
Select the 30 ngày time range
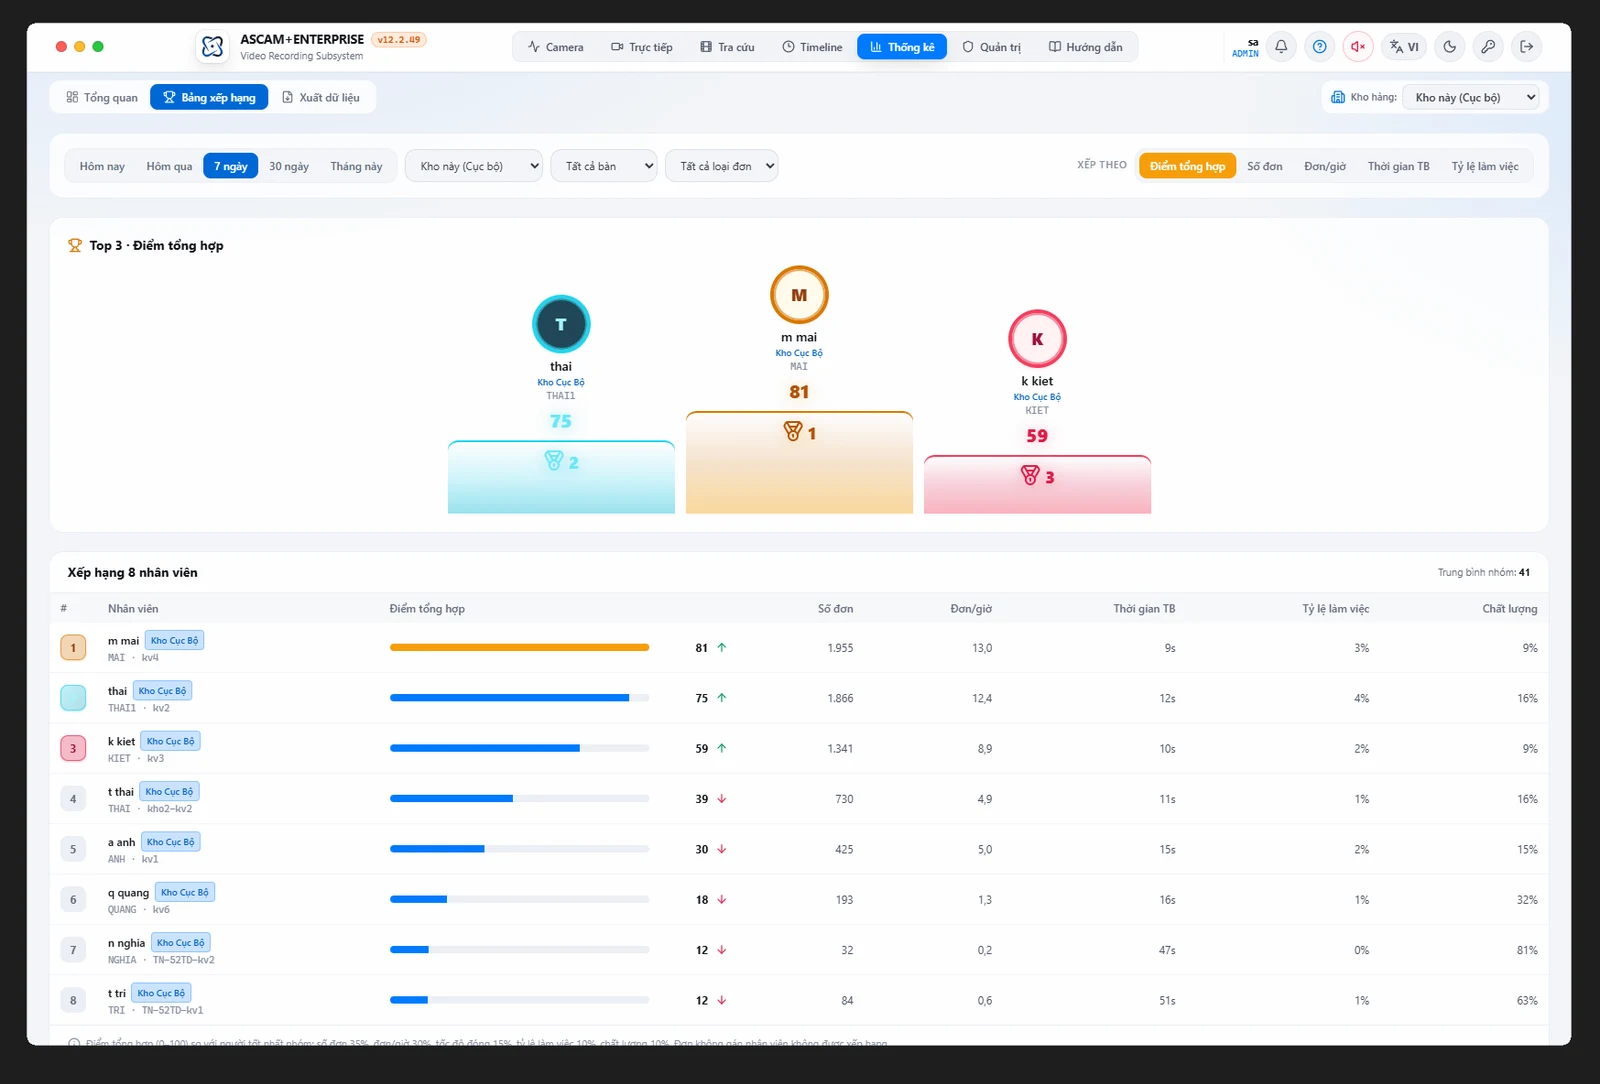[x=289, y=166]
